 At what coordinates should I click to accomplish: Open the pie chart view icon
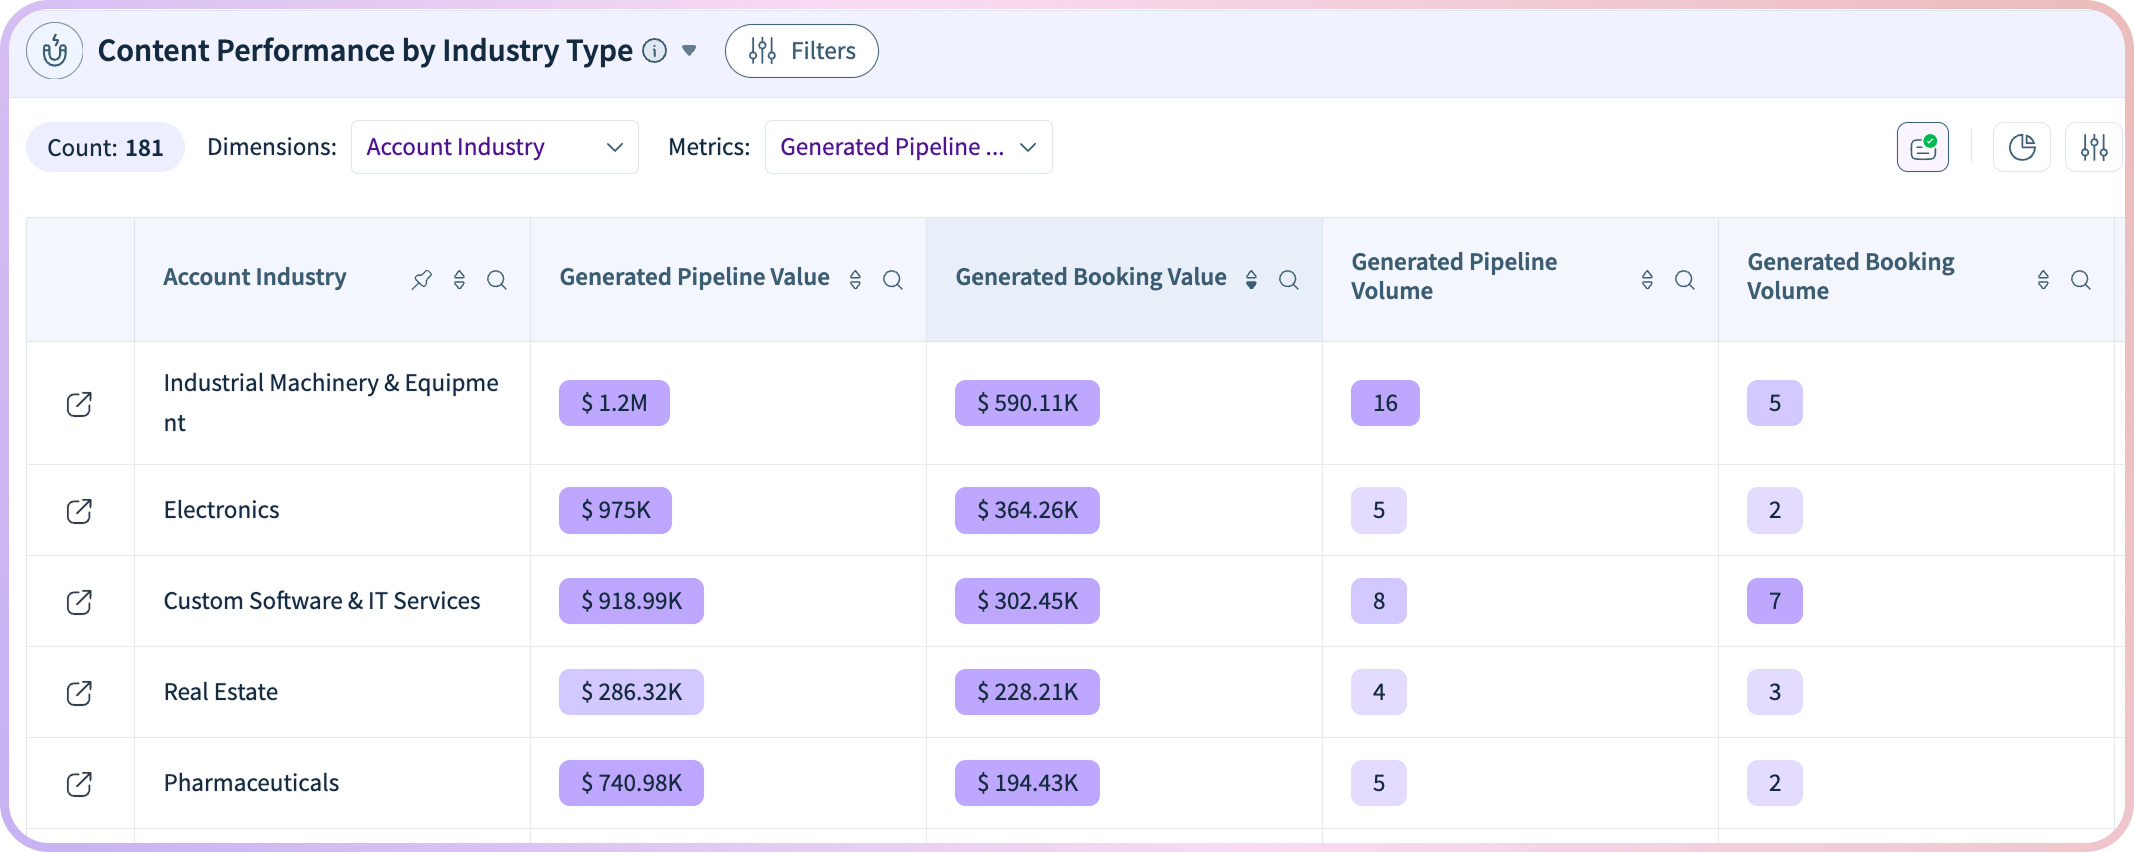tap(2022, 148)
